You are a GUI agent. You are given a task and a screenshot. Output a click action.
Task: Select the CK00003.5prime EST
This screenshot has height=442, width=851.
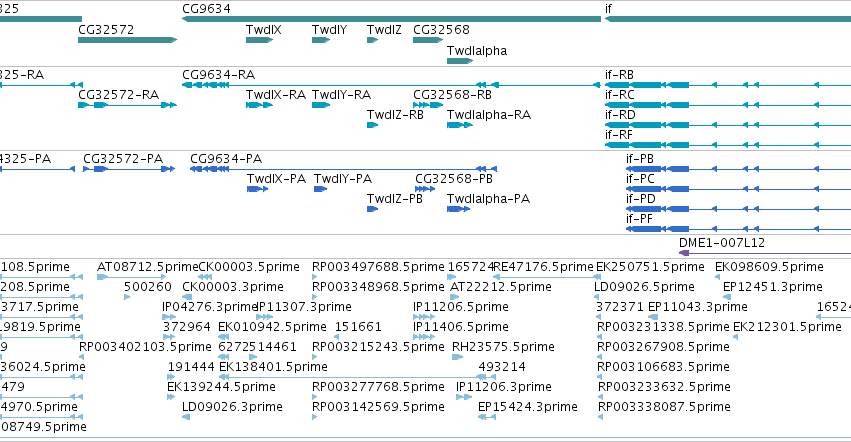point(205,277)
